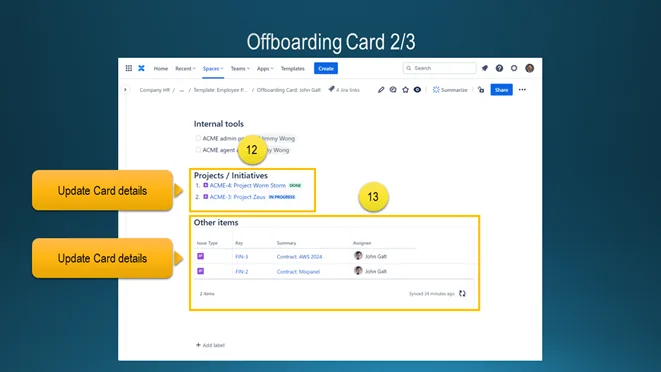
Task: Click the blue Share button
Action: point(501,90)
